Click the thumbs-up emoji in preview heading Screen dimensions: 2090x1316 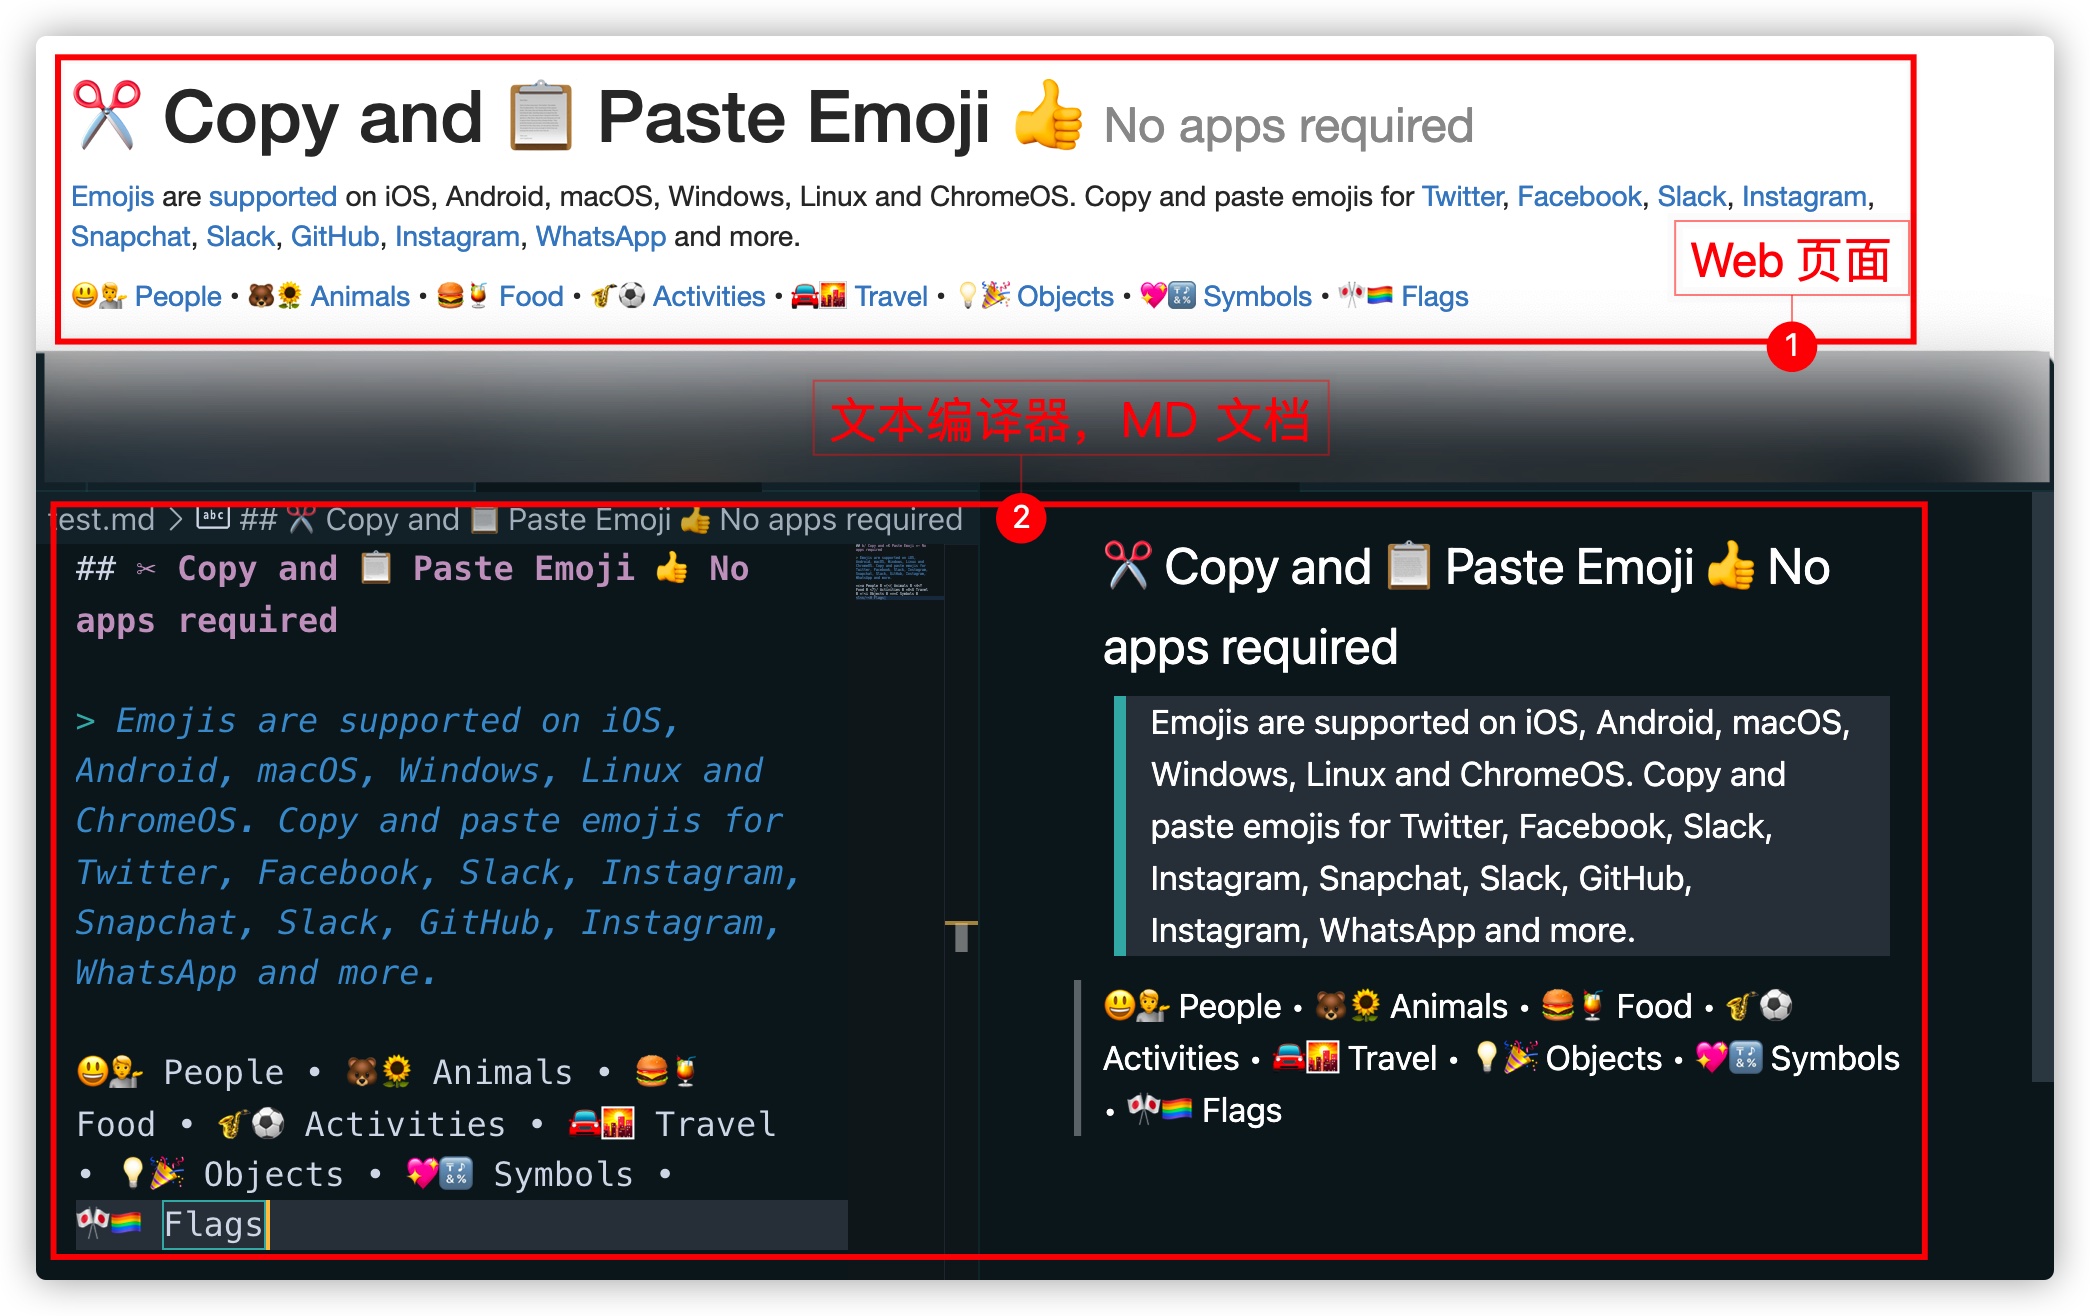point(1730,565)
